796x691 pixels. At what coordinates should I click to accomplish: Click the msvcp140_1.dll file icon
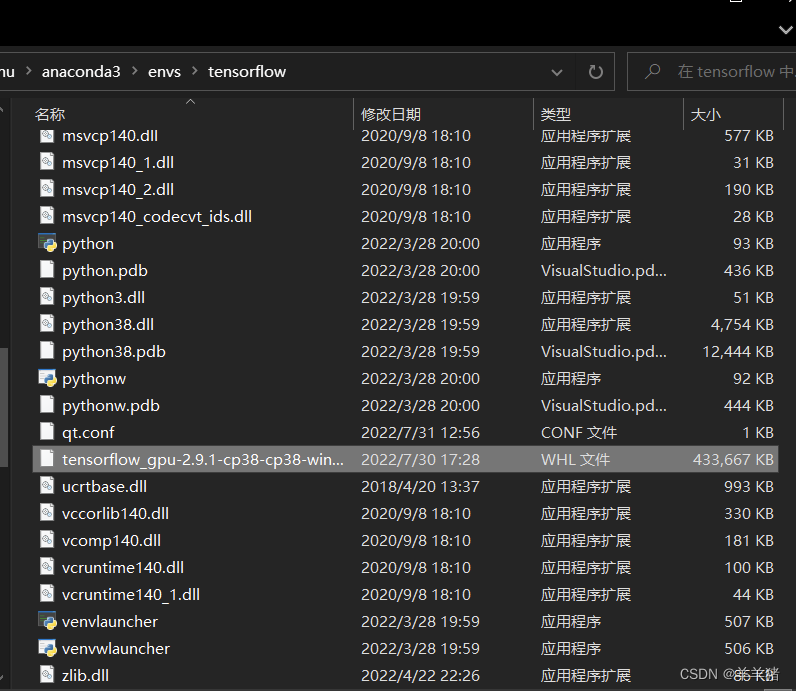pos(47,162)
